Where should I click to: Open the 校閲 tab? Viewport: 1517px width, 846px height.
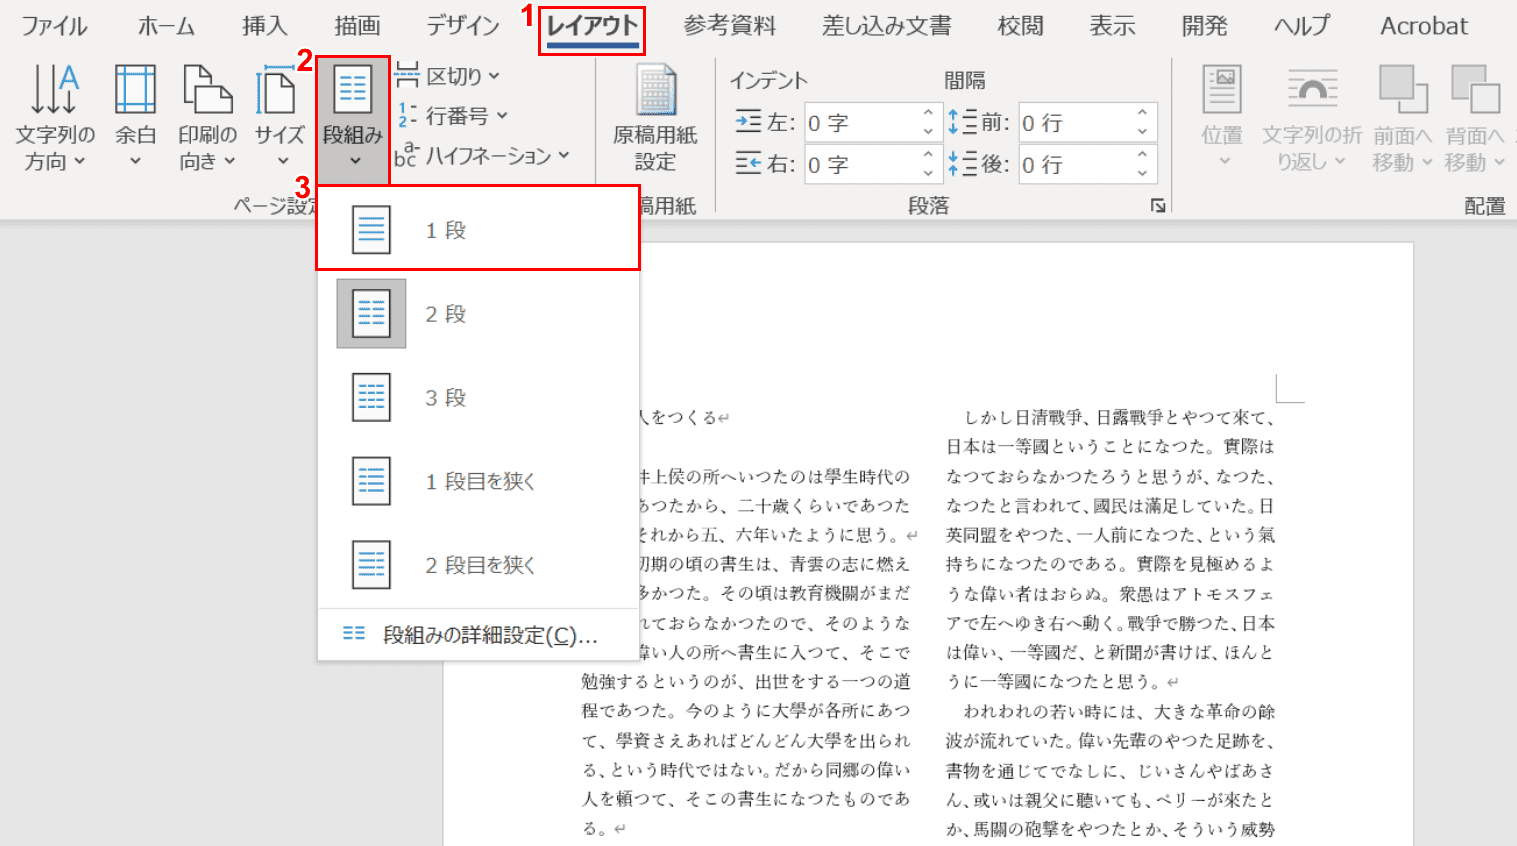point(1020,26)
